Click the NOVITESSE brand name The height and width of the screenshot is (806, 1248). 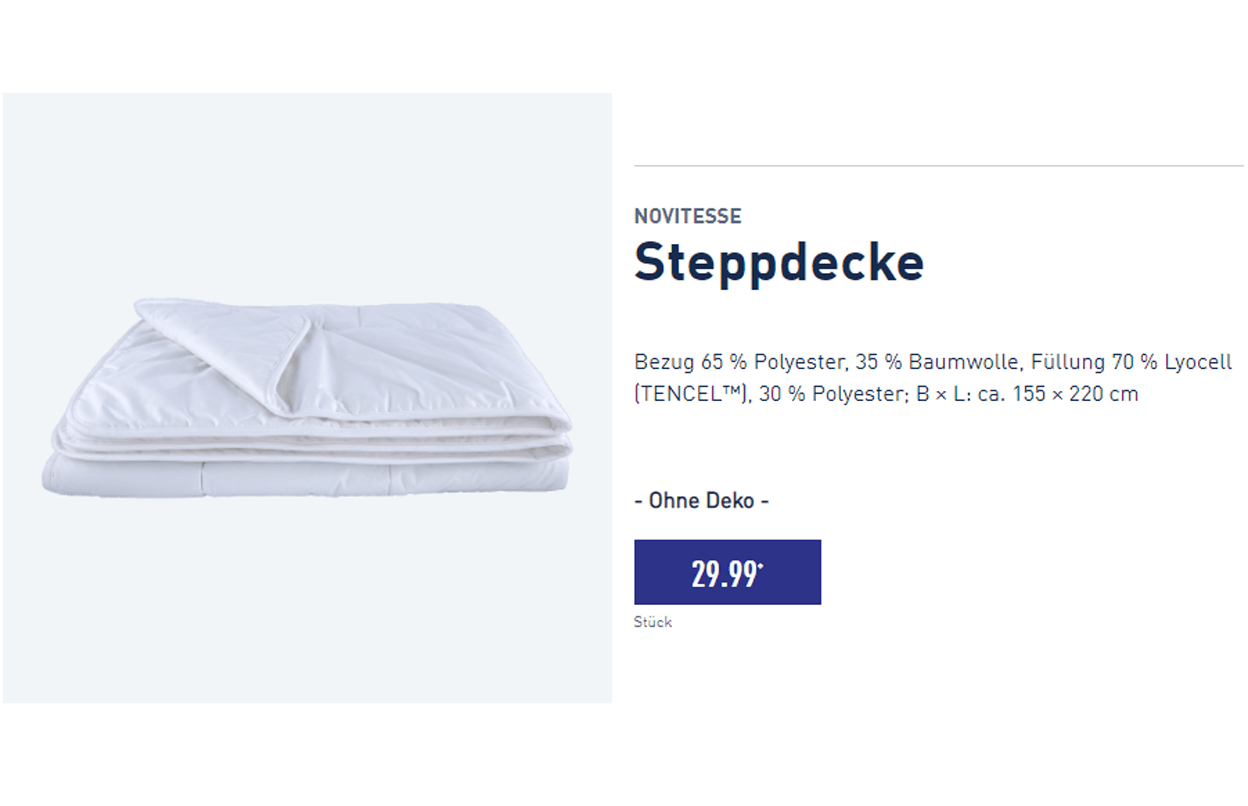(x=688, y=216)
